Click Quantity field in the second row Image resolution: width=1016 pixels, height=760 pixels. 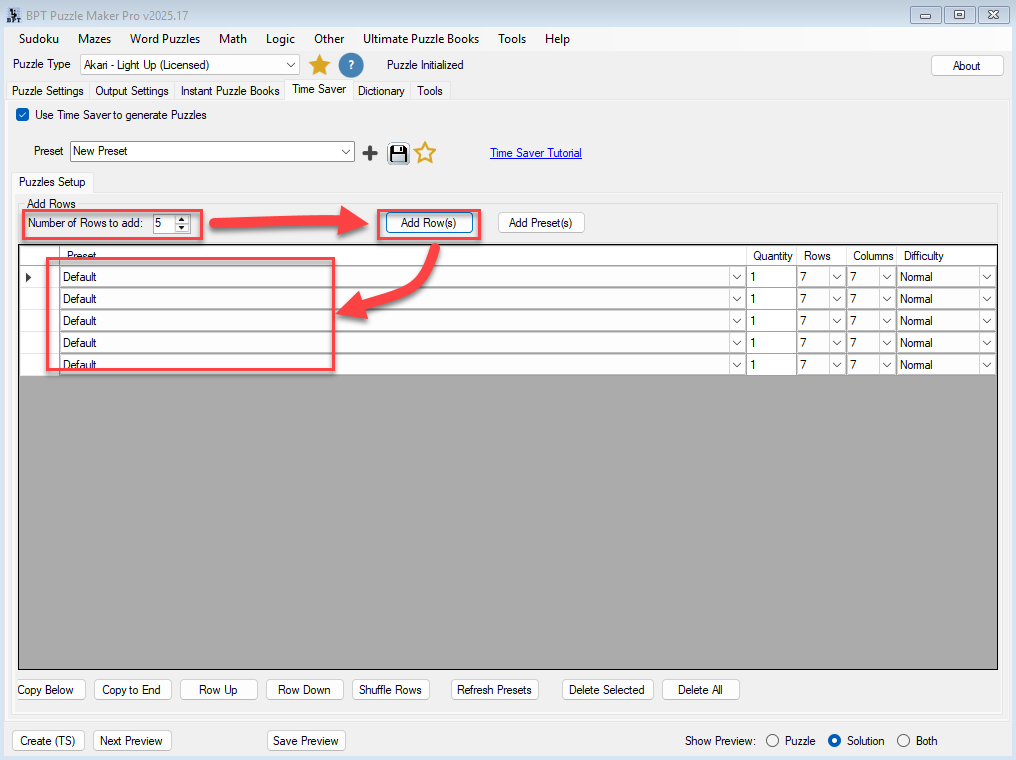tap(770, 299)
